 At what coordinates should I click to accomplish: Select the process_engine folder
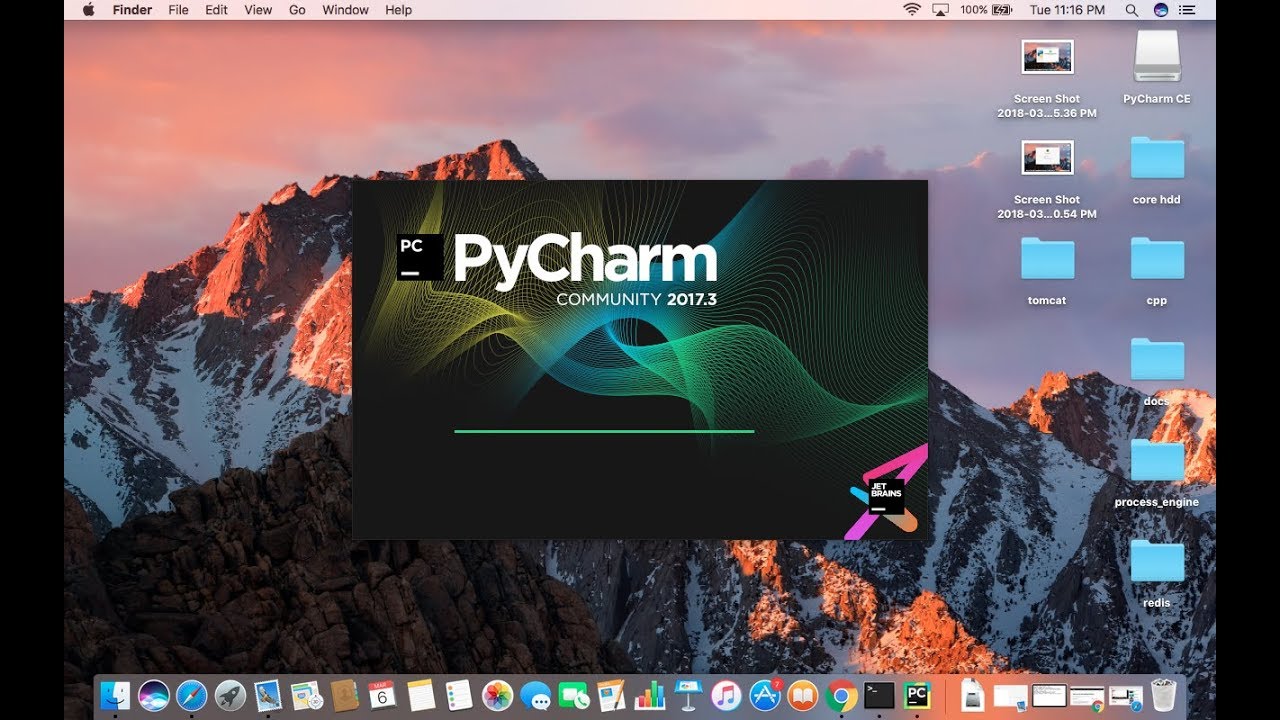(1157, 473)
